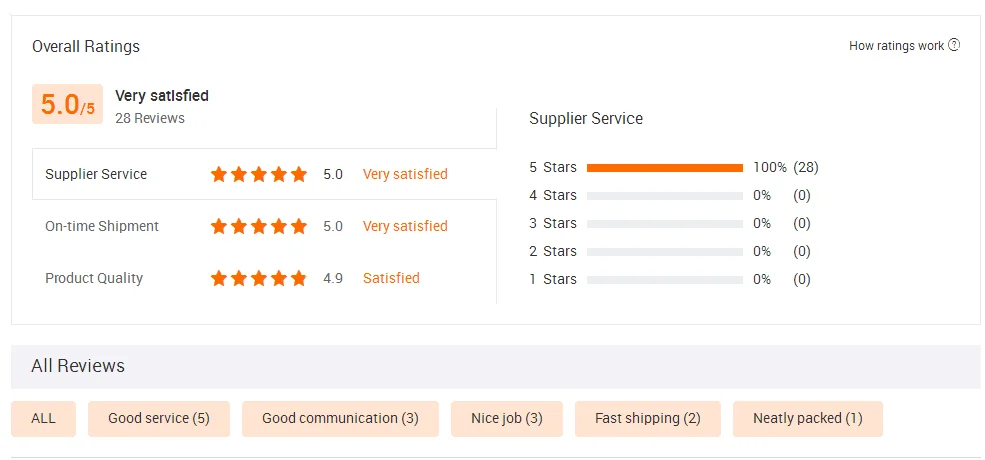Click the On-time Shipment star rating
The image size is (985, 460).
tap(259, 226)
